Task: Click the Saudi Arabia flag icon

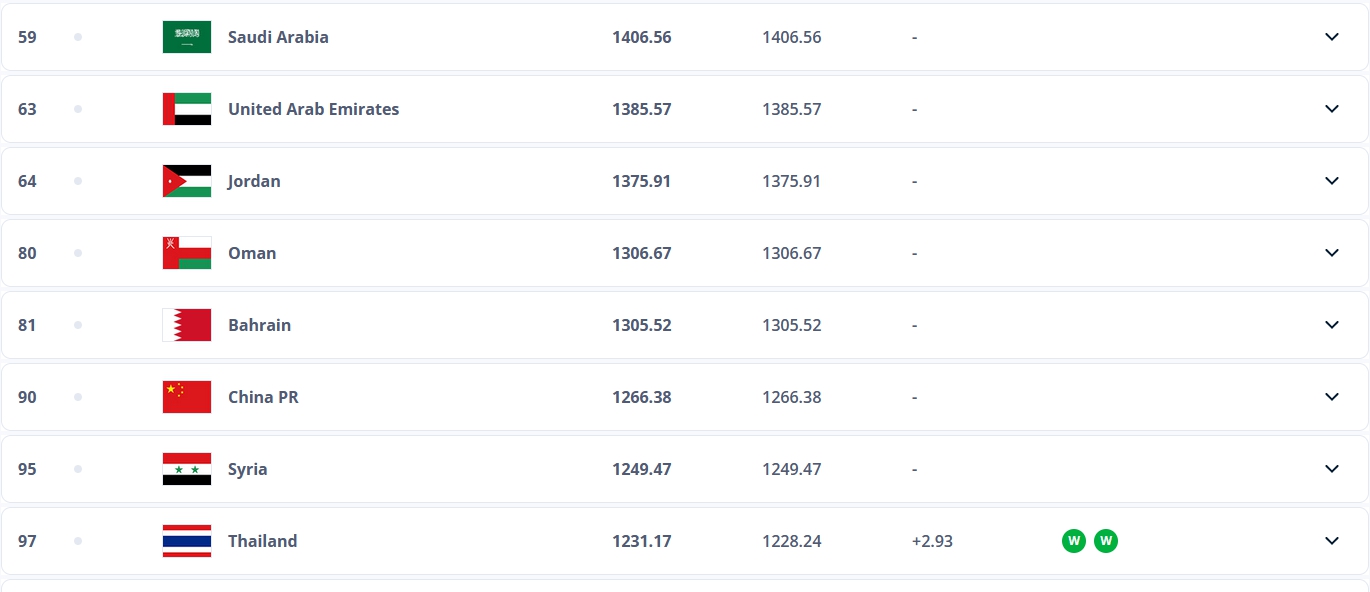Action: coord(187,37)
